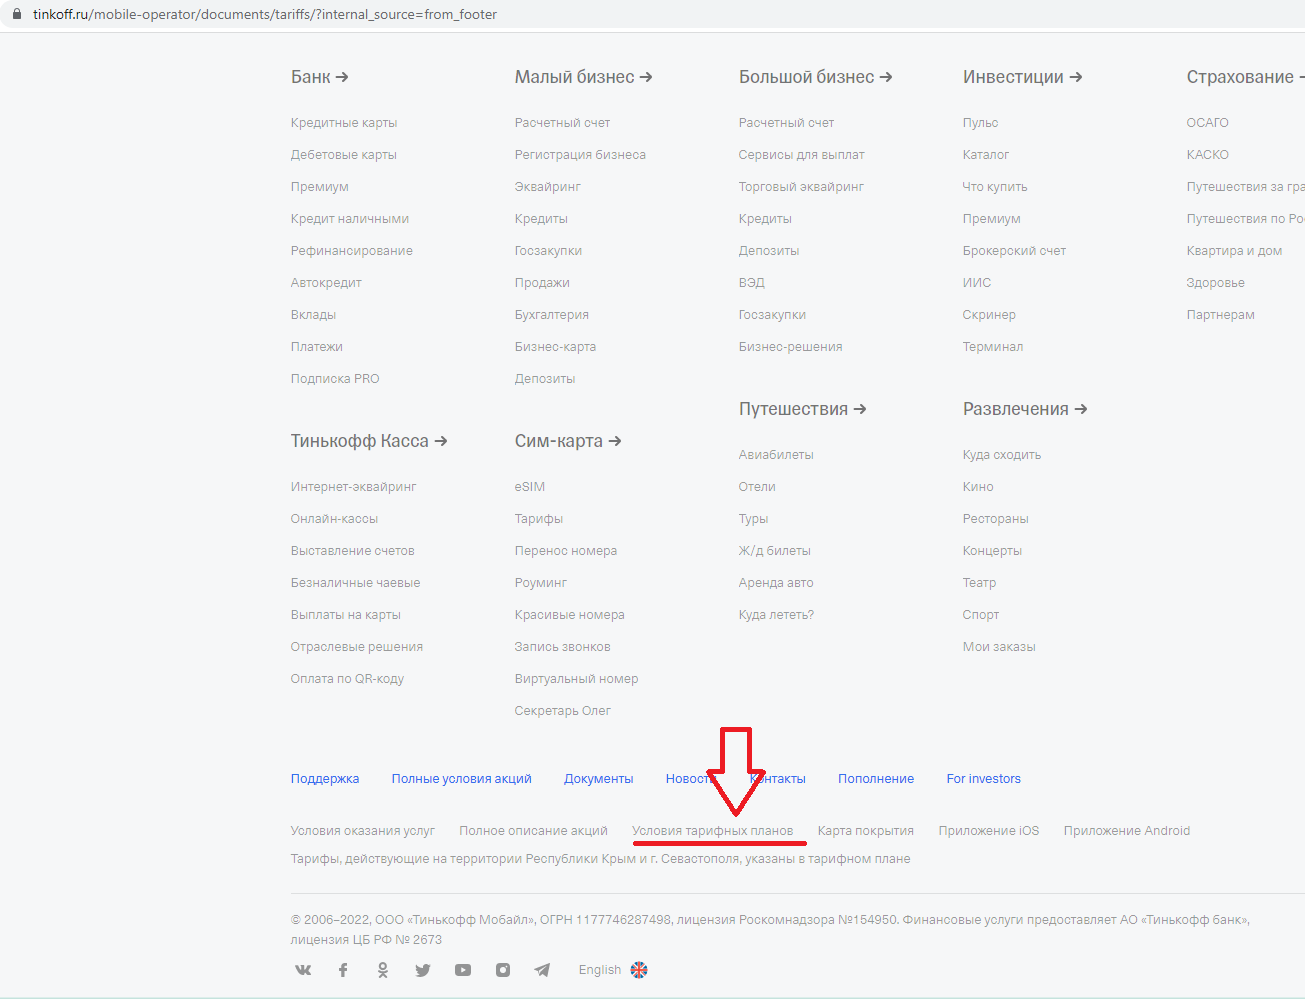
Task: Open the Поддержка link
Action: 325,779
